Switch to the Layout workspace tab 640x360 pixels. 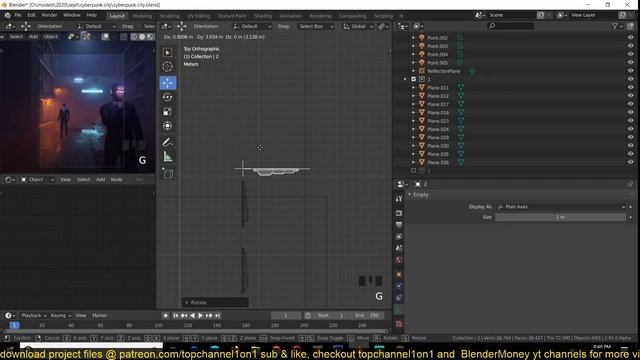click(x=117, y=16)
